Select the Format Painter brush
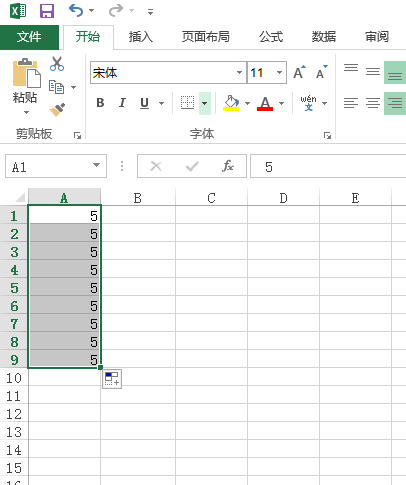This screenshot has width=406, height=485. pyautogui.click(x=57, y=110)
